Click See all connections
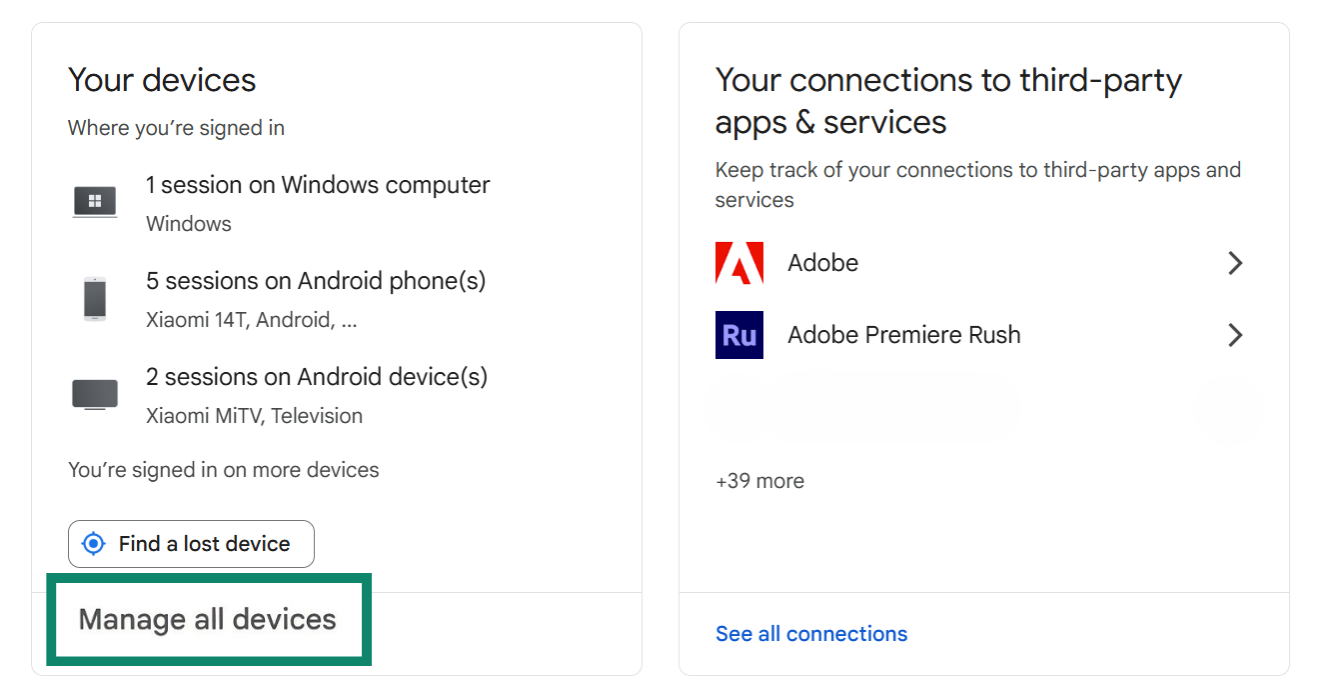 (x=811, y=633)
